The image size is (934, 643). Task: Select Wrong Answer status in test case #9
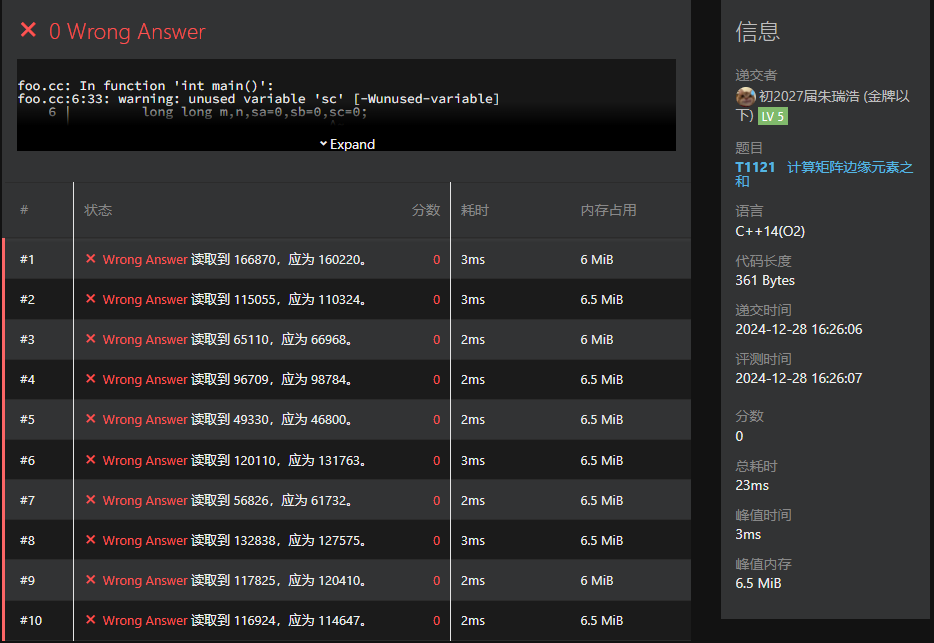coord(144,580)
